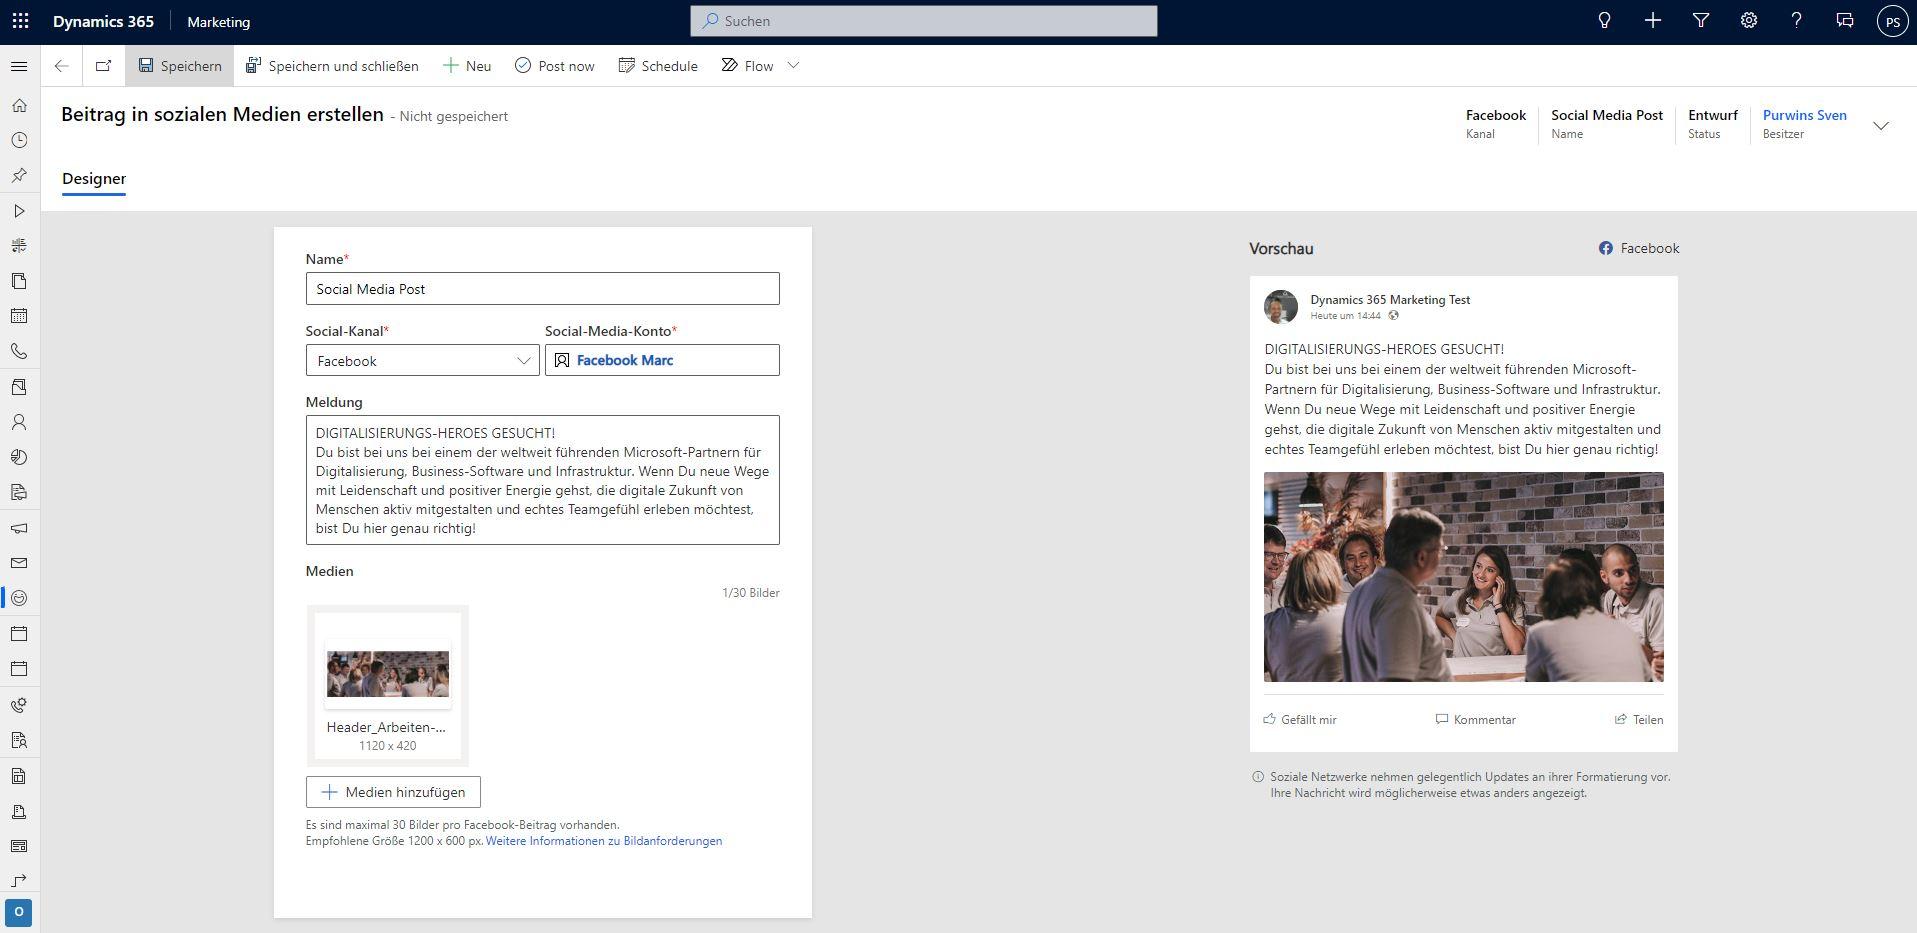Open the envelope email sidebar icon

19,563
